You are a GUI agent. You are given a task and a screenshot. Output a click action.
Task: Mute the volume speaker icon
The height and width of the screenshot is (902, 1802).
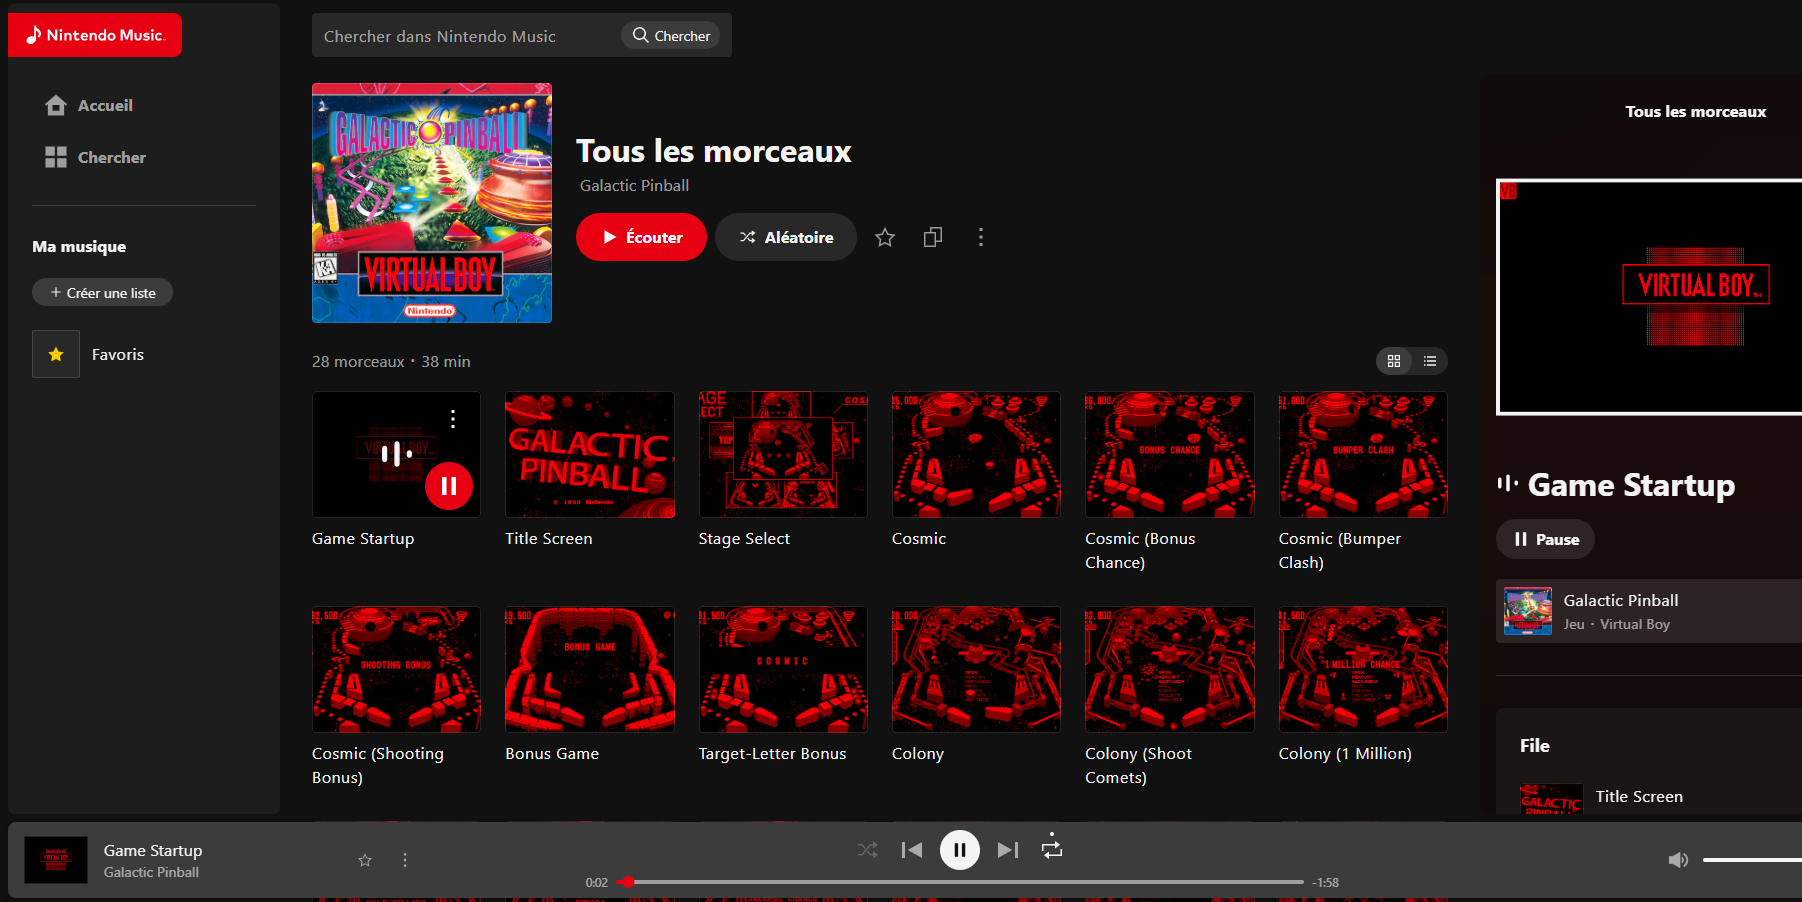pos(1678,860)
